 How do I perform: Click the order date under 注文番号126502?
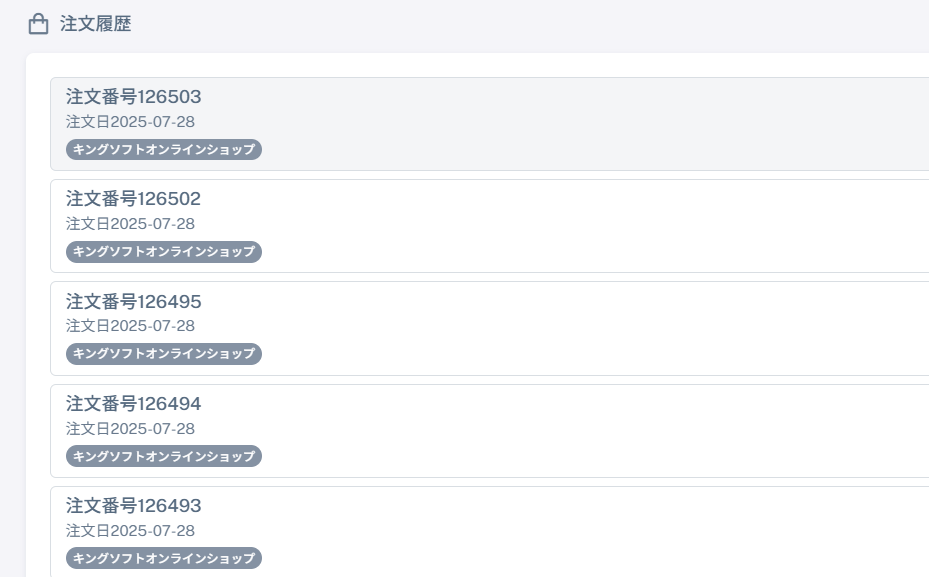[x=130, y=223]
